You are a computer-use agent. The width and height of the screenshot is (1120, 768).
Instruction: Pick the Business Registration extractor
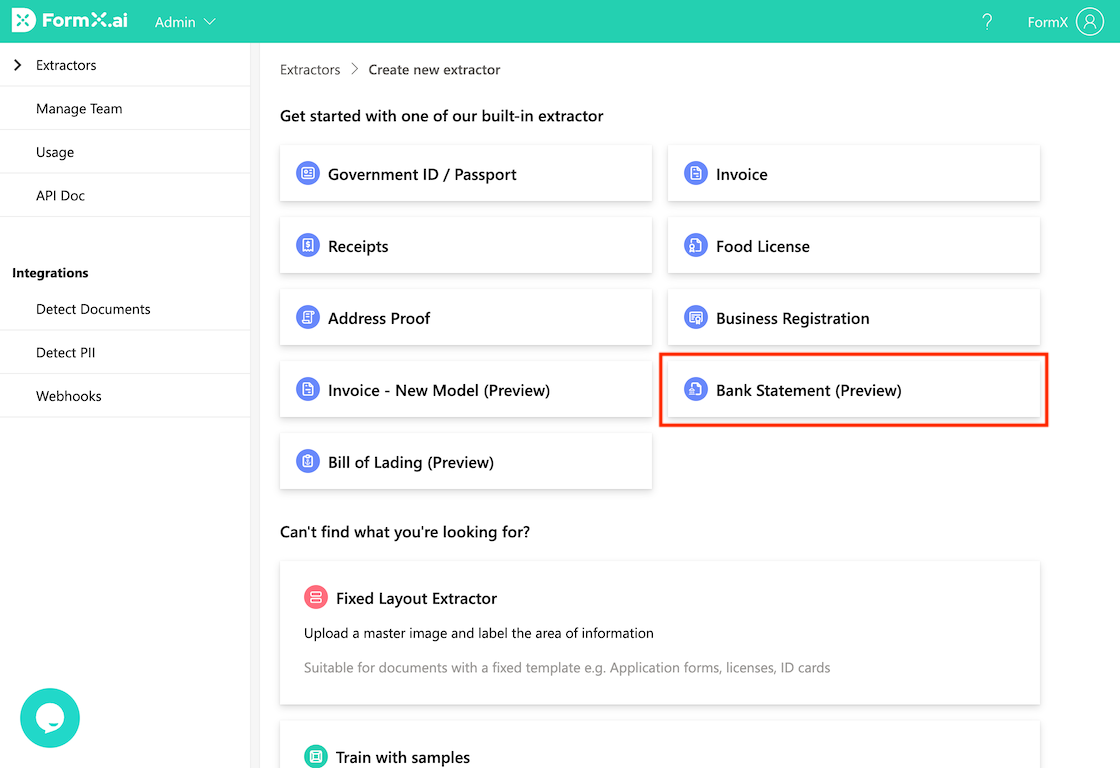coord(854,318)
